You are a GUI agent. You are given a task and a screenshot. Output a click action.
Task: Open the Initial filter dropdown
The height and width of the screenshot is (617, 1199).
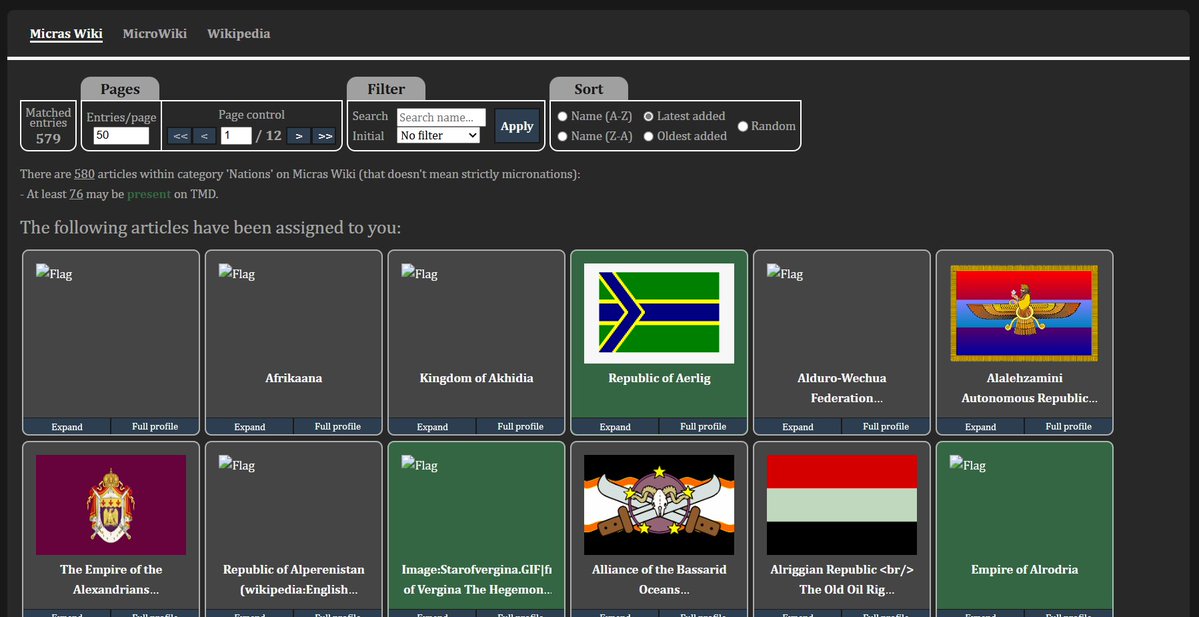tap(438, 135)
